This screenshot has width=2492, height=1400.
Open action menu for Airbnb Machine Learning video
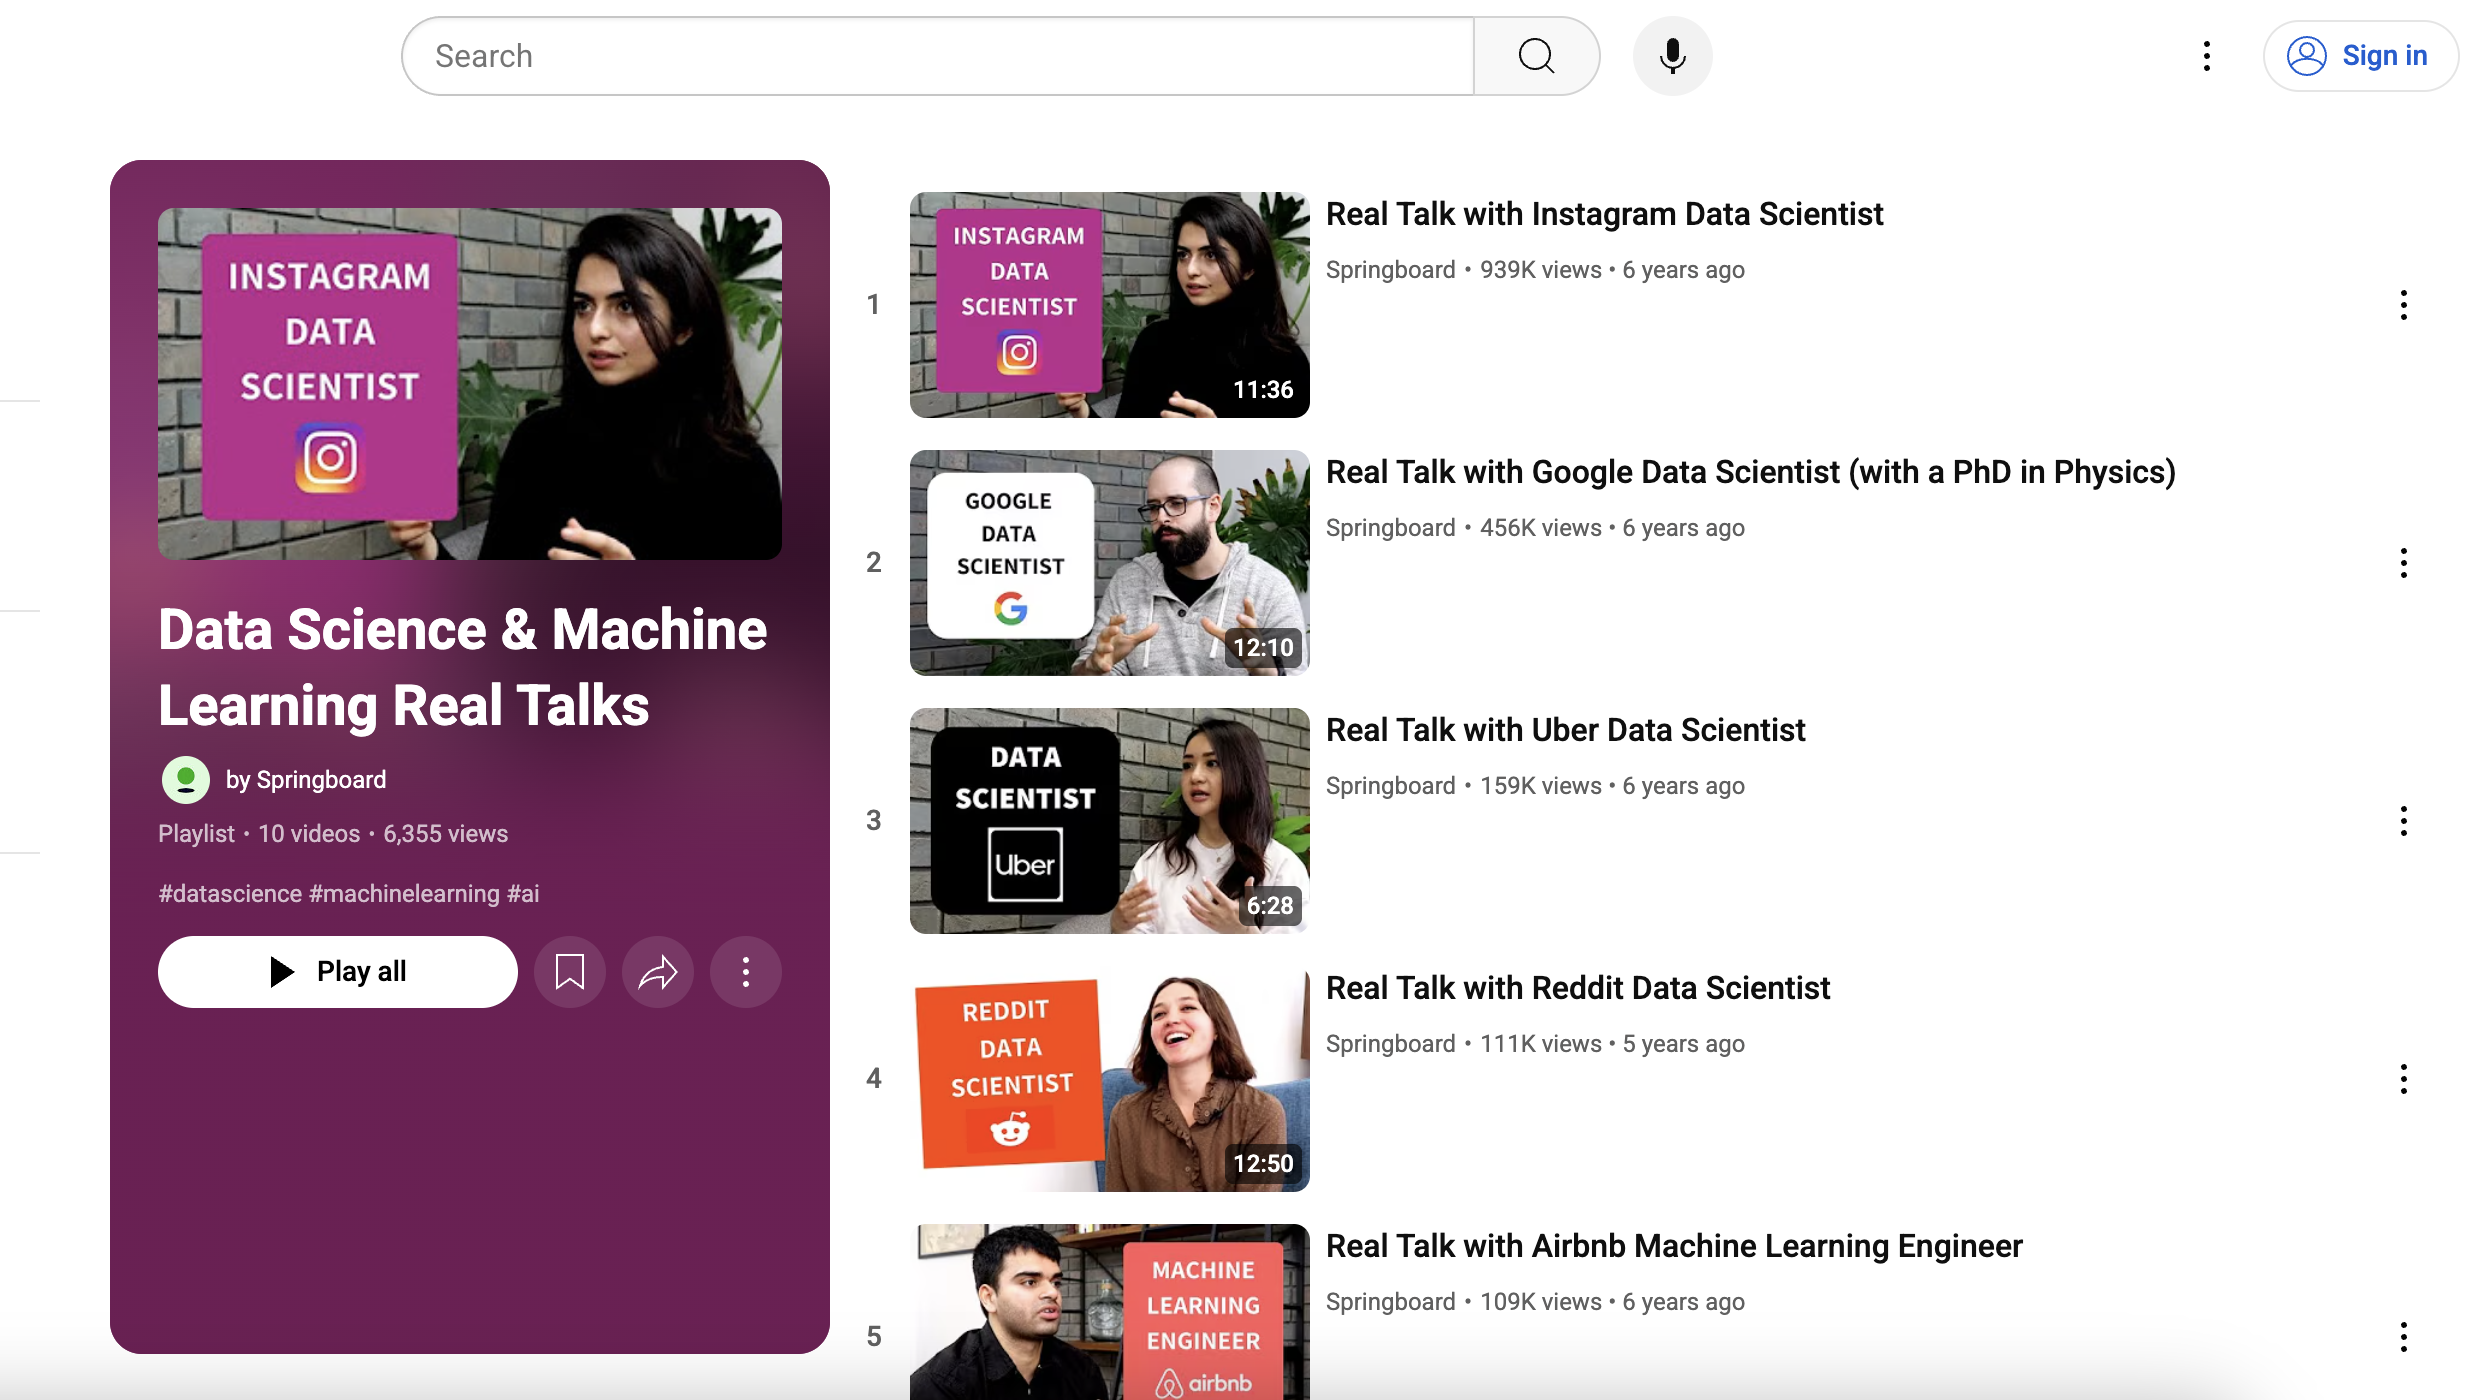tap(2403, 1337)
